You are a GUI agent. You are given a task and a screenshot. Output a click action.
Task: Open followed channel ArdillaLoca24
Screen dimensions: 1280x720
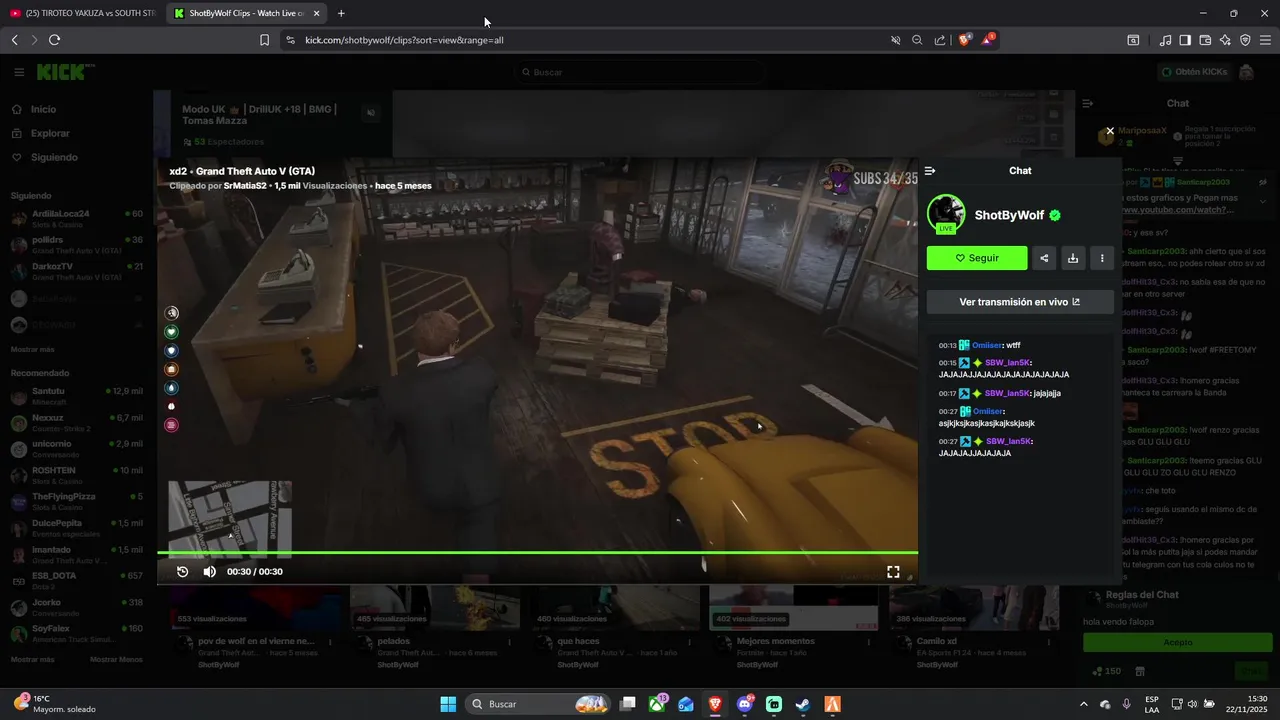[x=76, y=218]
